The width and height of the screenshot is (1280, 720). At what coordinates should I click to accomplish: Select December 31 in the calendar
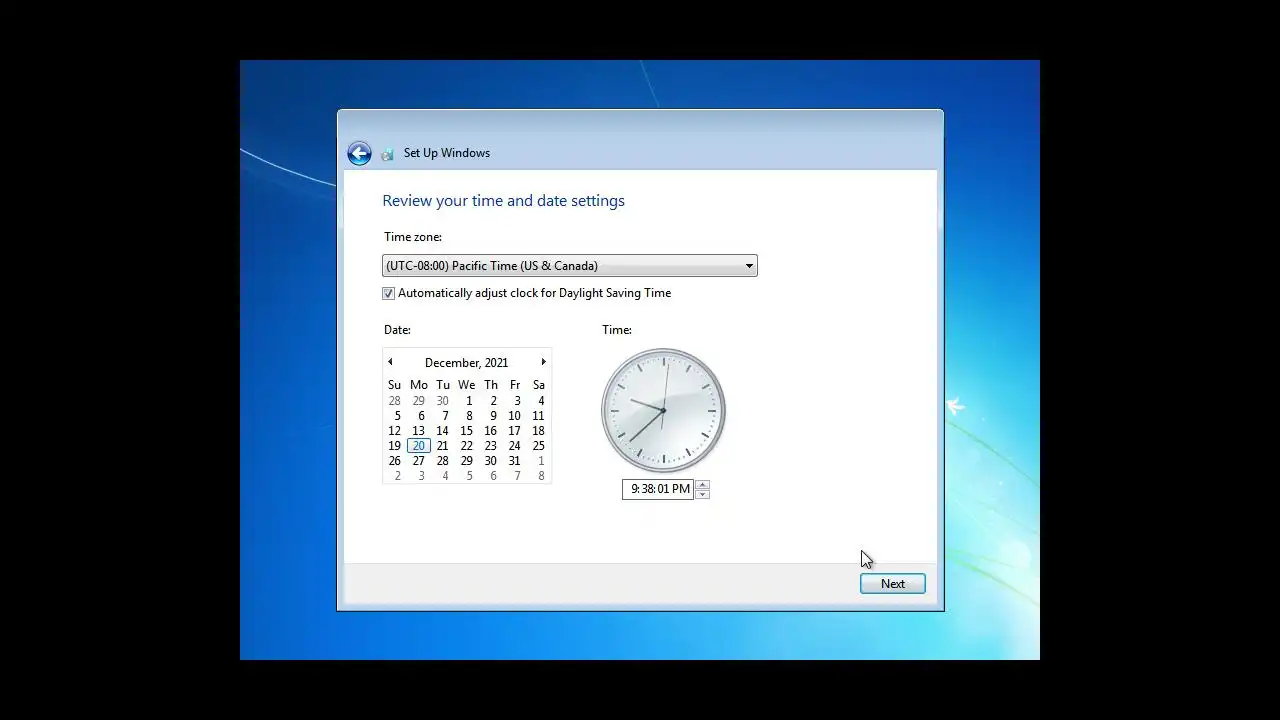point(514,461)
